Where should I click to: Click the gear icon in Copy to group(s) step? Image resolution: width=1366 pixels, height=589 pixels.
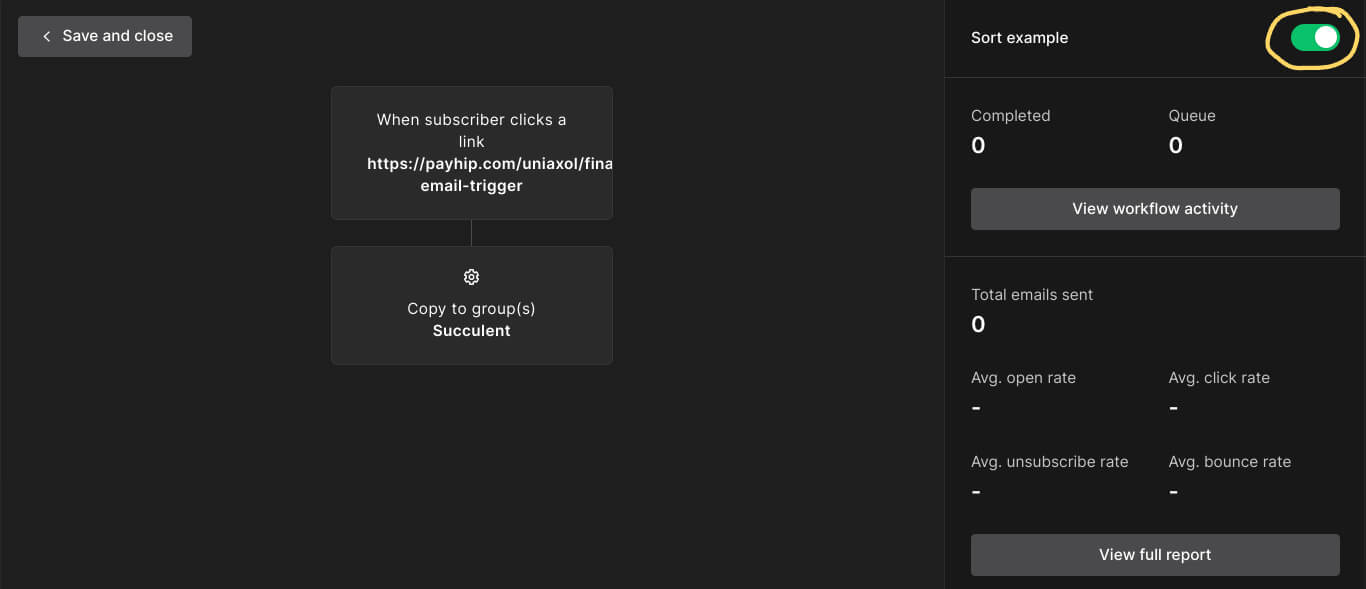(x=472, y=277)
